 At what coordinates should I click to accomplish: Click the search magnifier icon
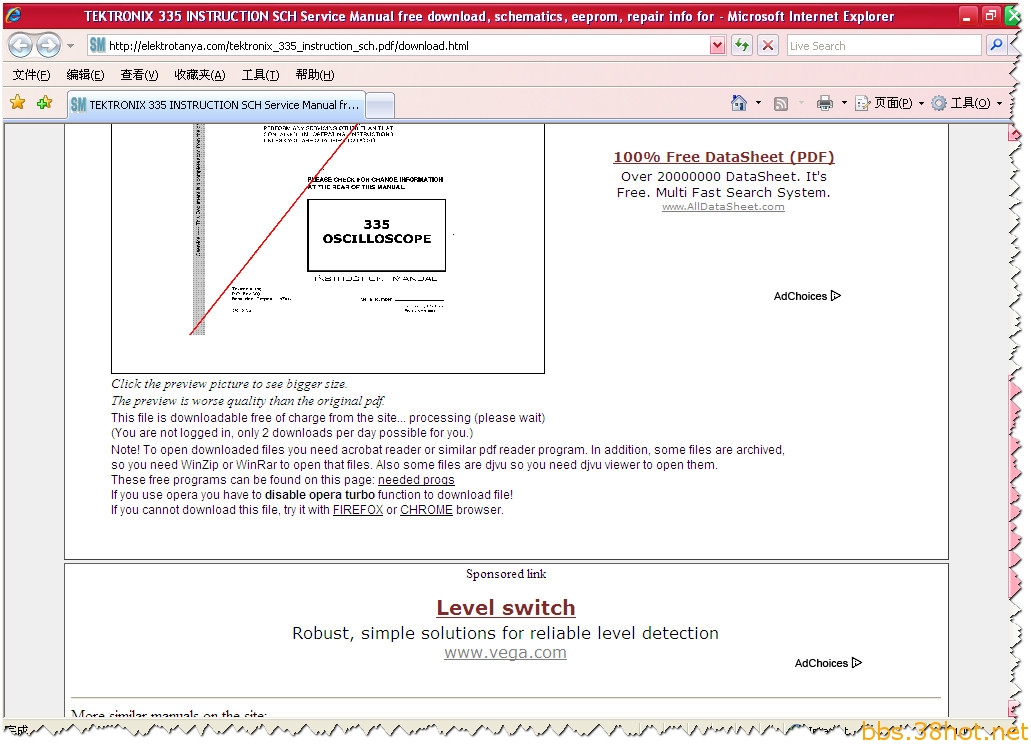click(996, 45)
